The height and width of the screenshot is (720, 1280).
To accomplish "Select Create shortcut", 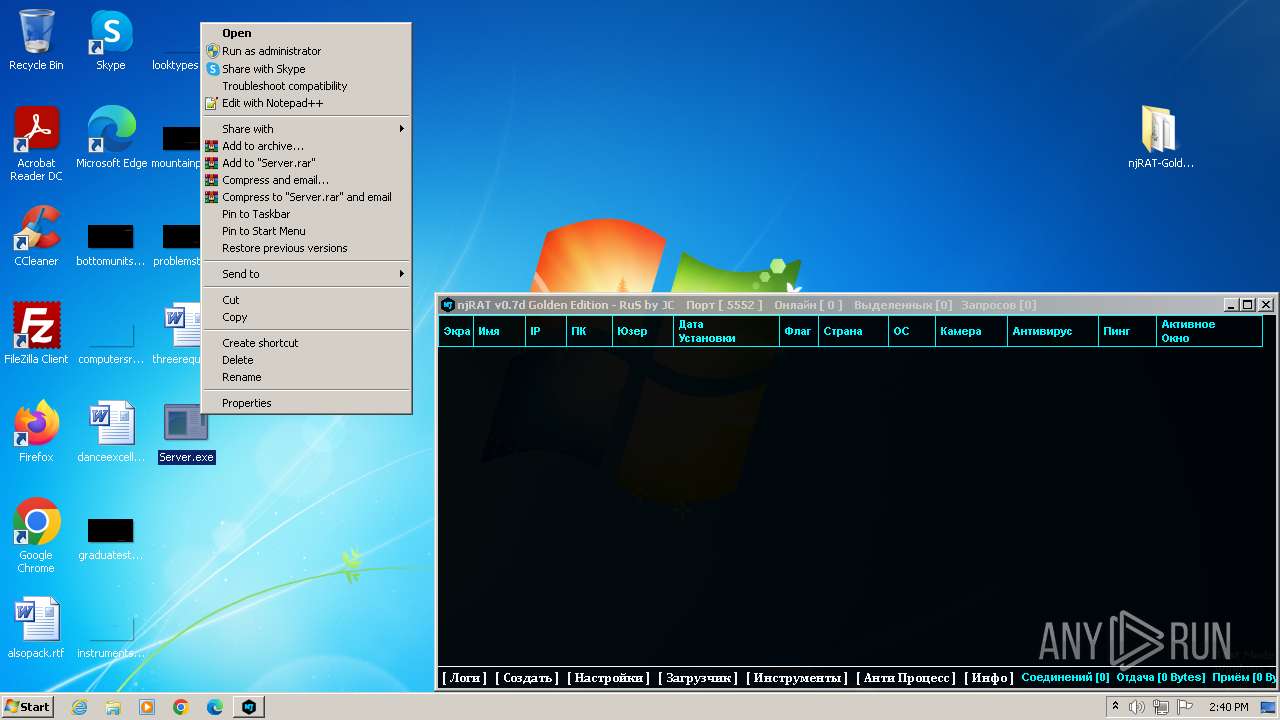I will [306, 343].
